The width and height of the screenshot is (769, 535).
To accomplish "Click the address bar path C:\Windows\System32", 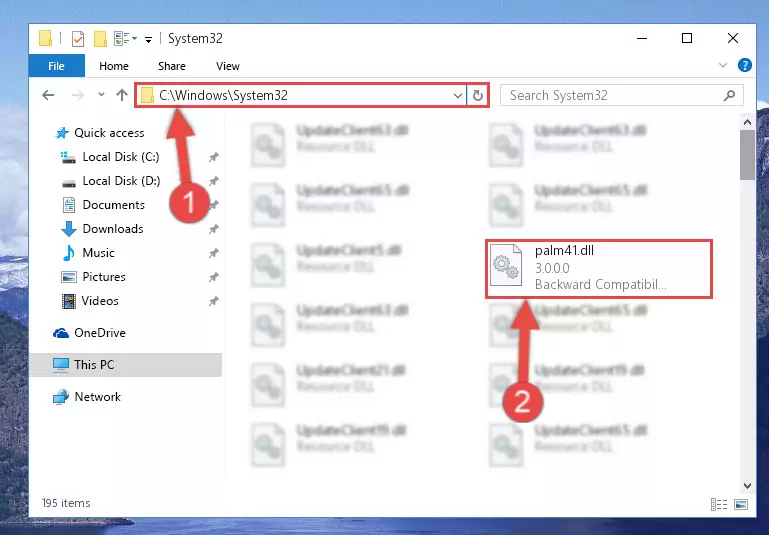I will point(223,95).
